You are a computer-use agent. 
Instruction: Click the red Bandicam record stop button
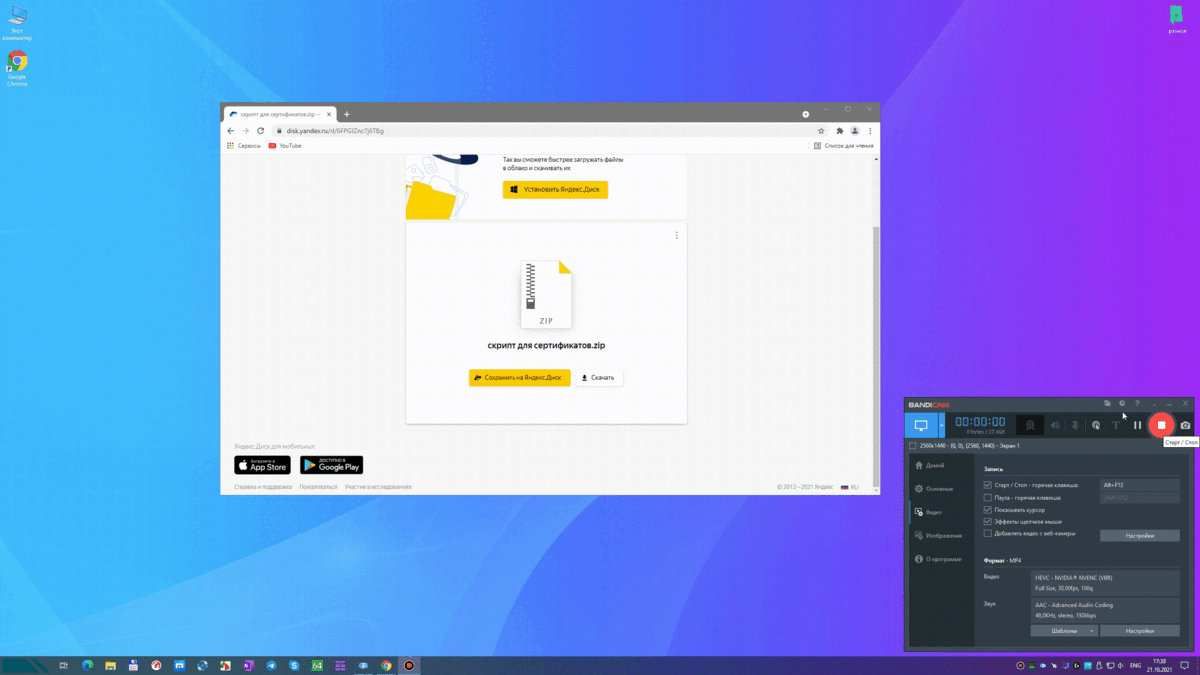(1161, 425)
